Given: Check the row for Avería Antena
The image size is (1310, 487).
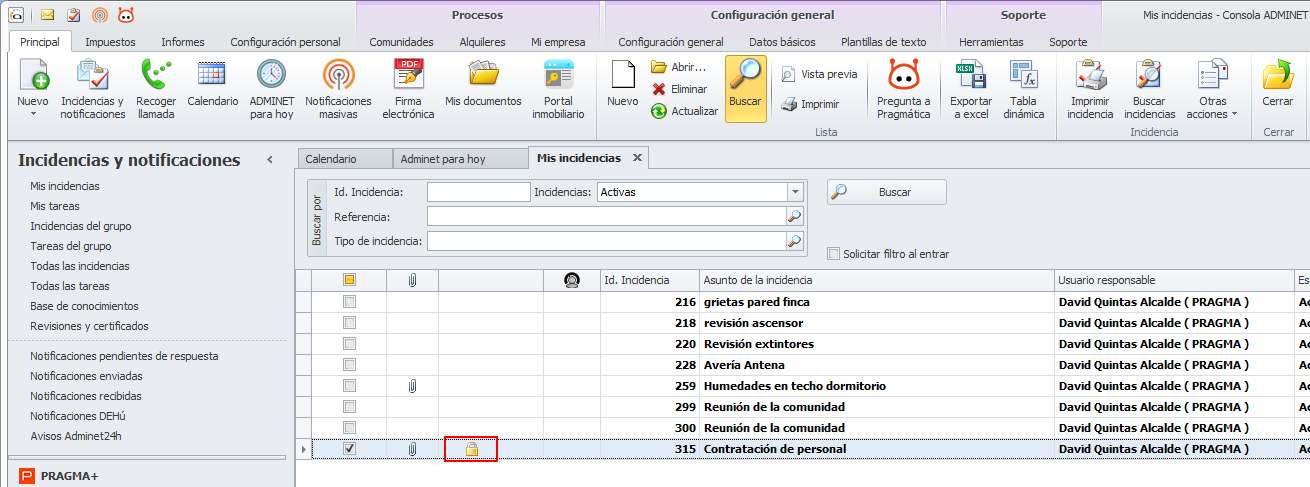Looking at the screenshot, I should click(349, 365).
